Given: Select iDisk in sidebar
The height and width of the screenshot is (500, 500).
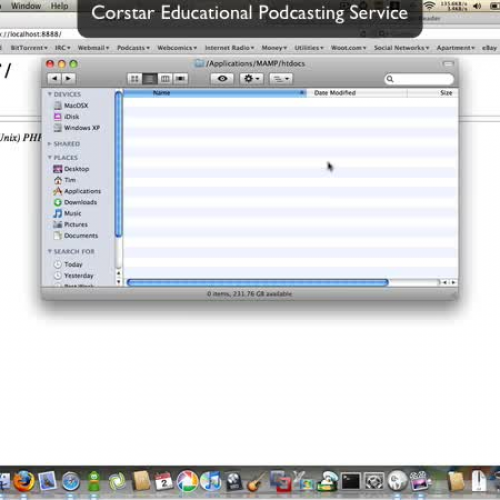Looking at the screenshot, I should click(x=67, y=117).
